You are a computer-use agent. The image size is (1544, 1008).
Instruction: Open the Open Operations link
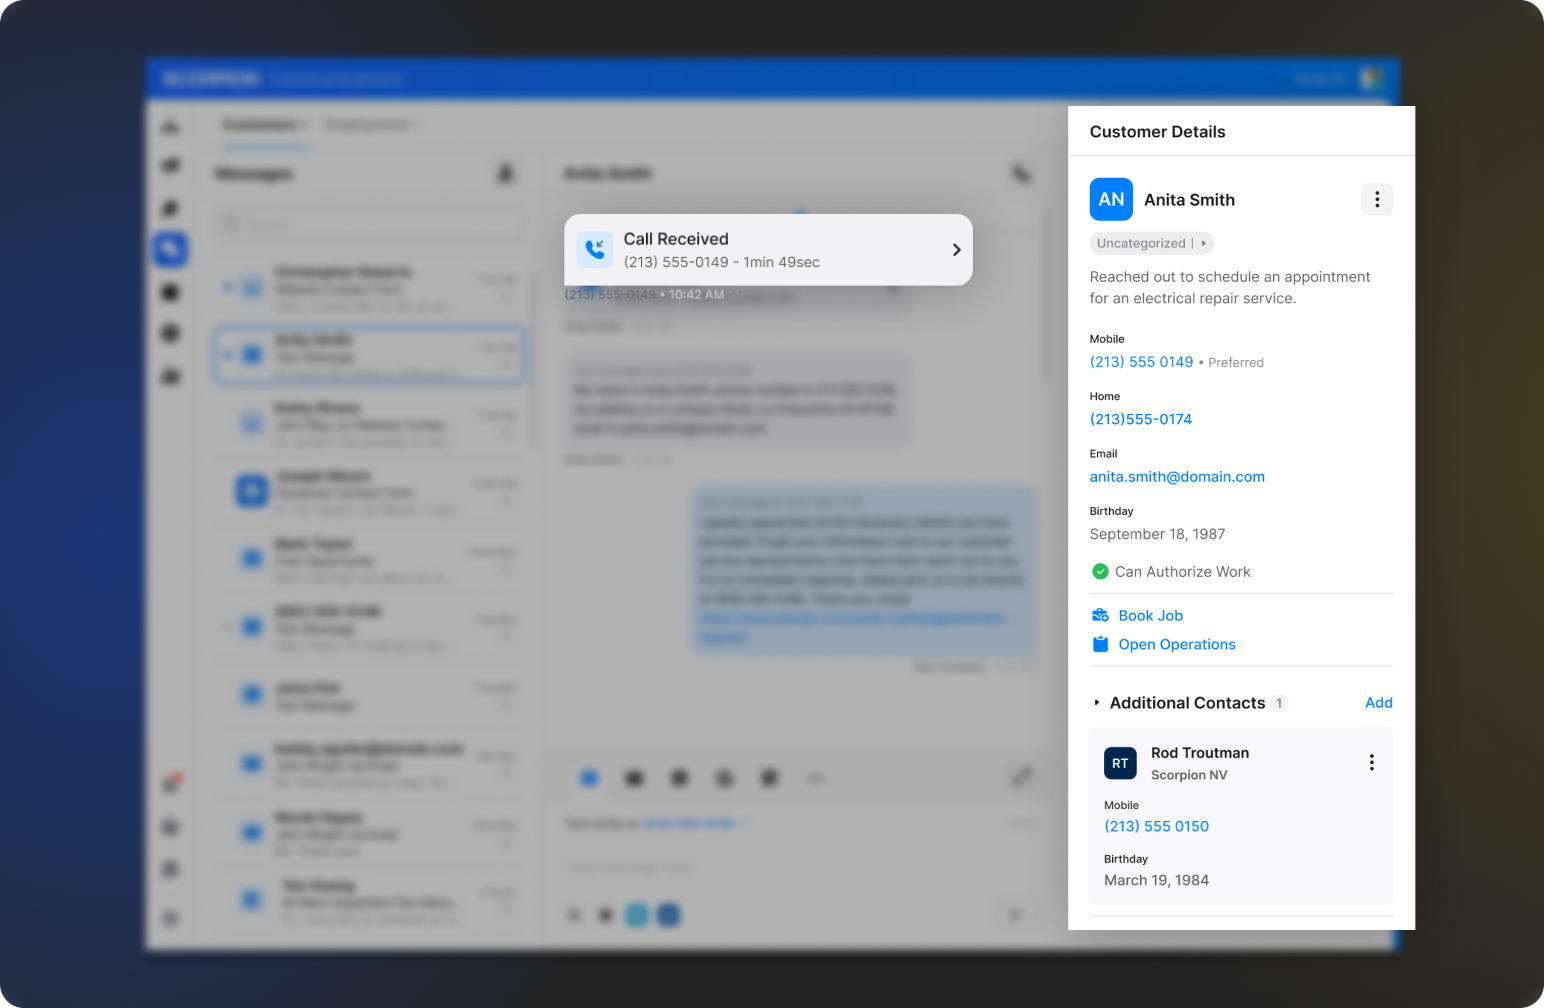pos(1177,645)
